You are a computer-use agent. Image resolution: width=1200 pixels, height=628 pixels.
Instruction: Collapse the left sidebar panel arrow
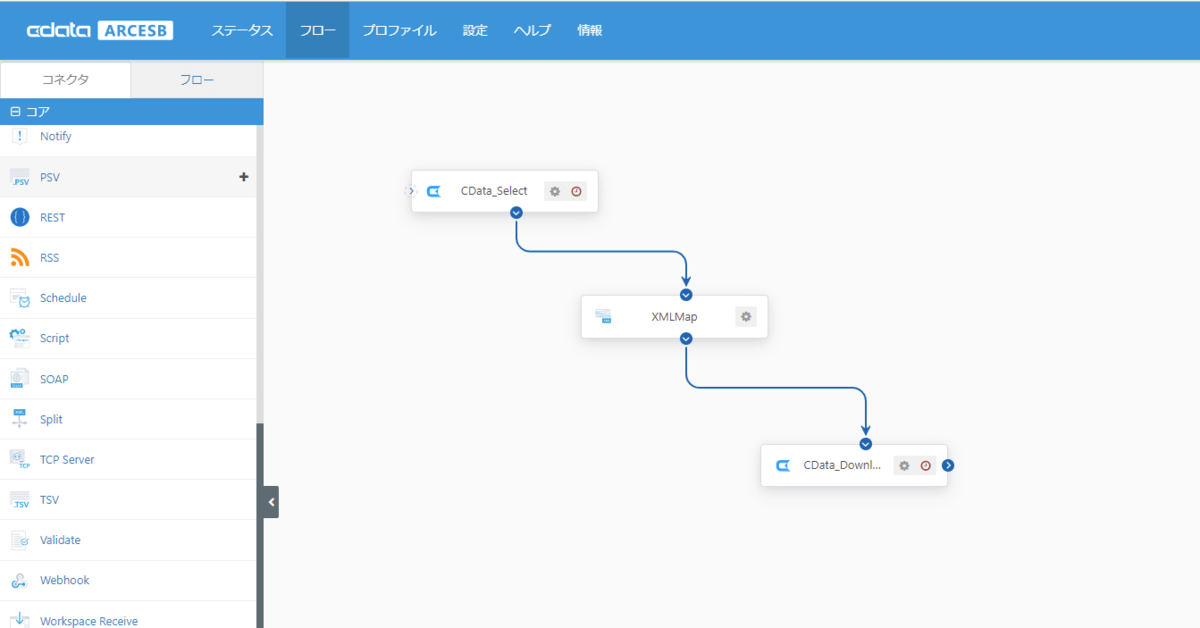271,502
